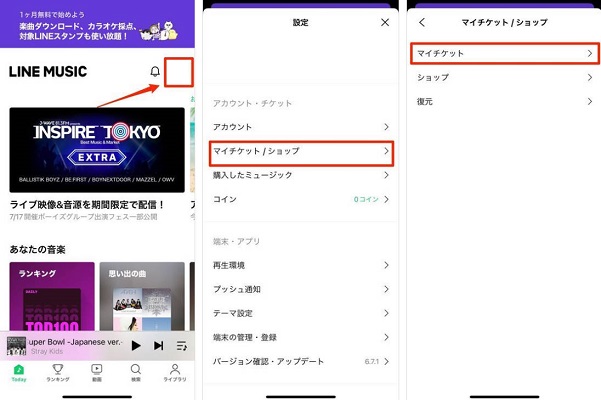Open マイチケット row

(x=504, y=53)
